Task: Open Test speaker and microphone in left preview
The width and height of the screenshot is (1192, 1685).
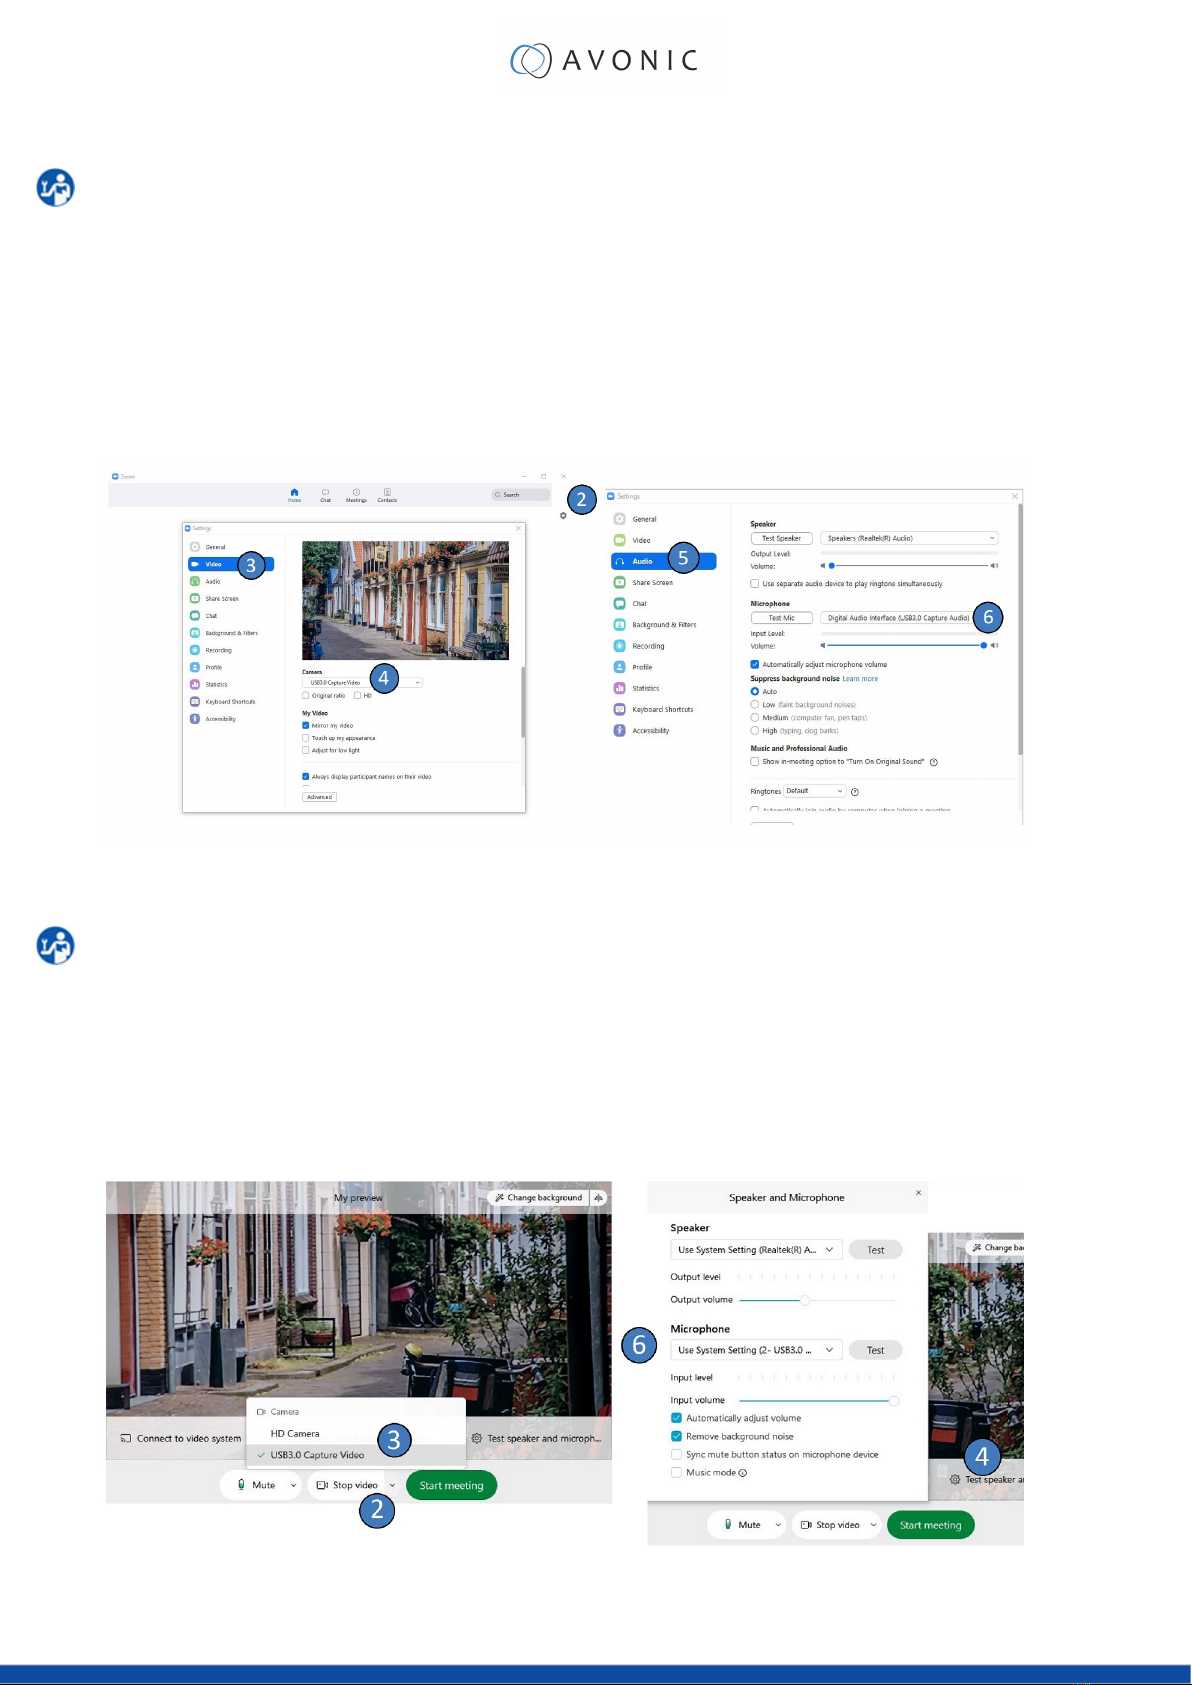Action: click(x=536, y=1438)
